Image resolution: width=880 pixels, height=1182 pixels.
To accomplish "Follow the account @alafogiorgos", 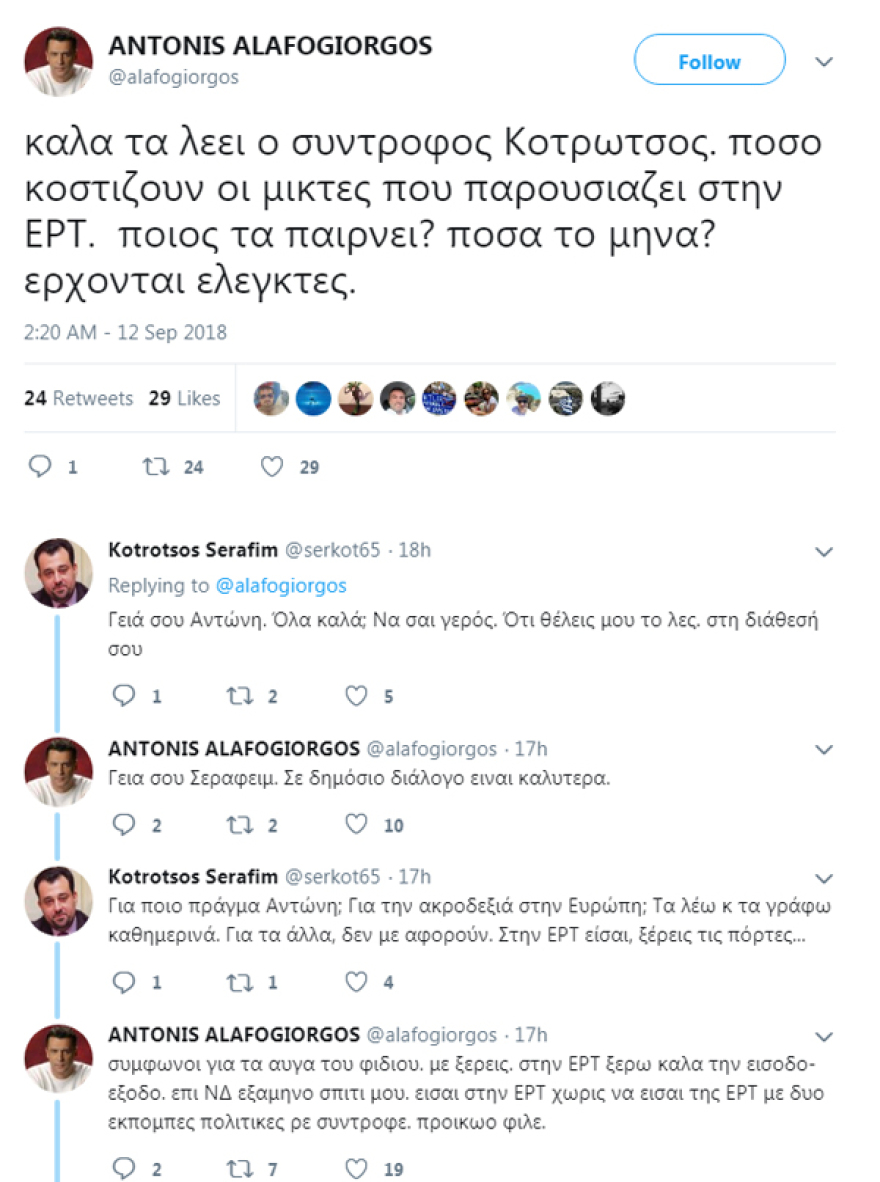I will click(x=709, y=61).
